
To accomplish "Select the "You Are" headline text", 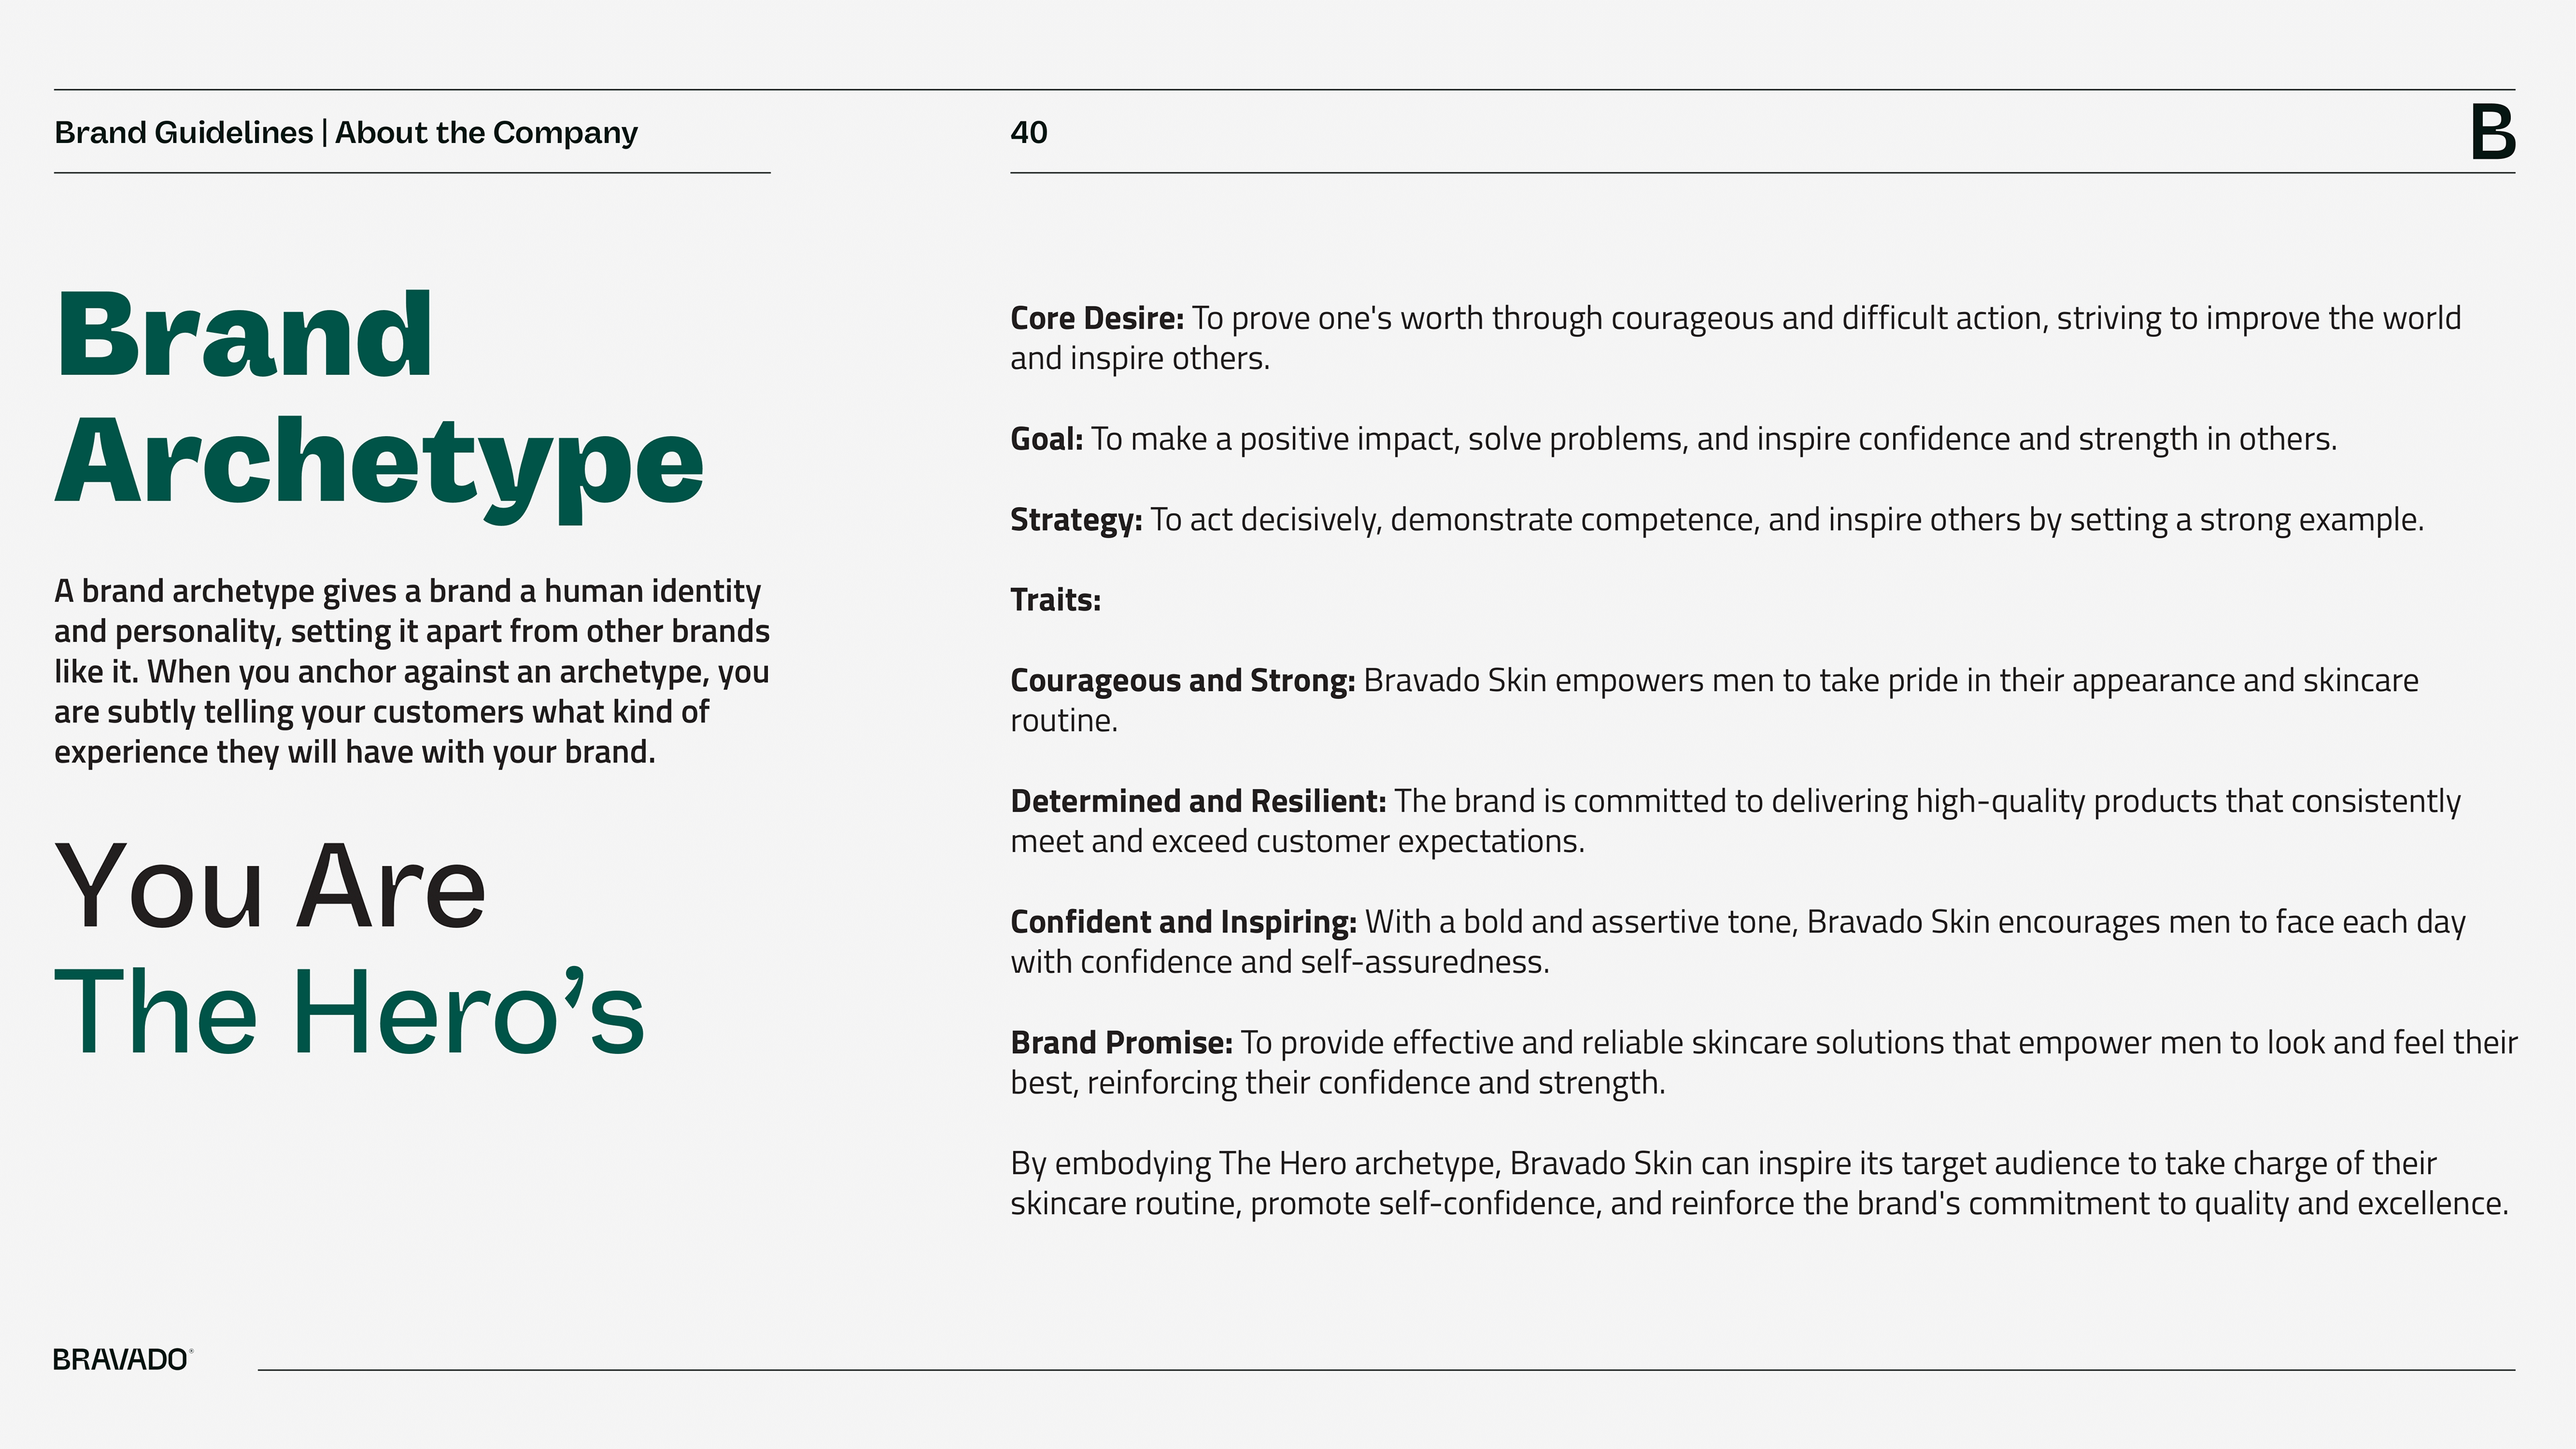I will pos(270,886).
